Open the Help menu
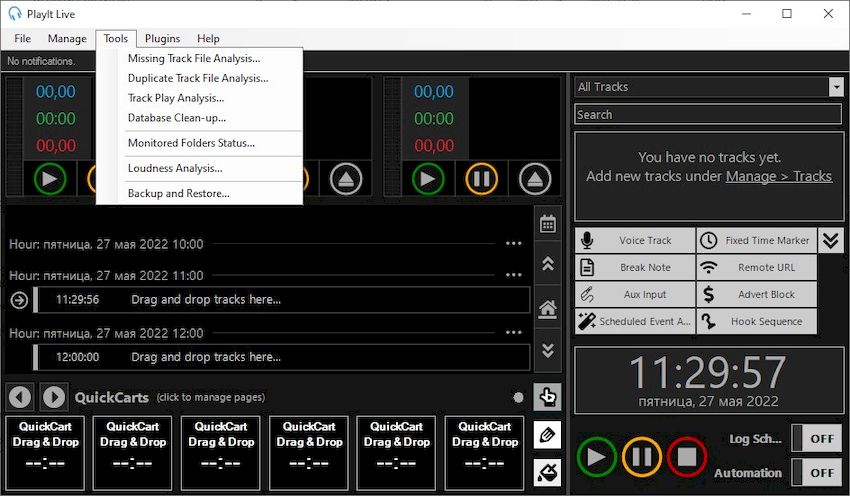850x496 pixels. [208, 38]
